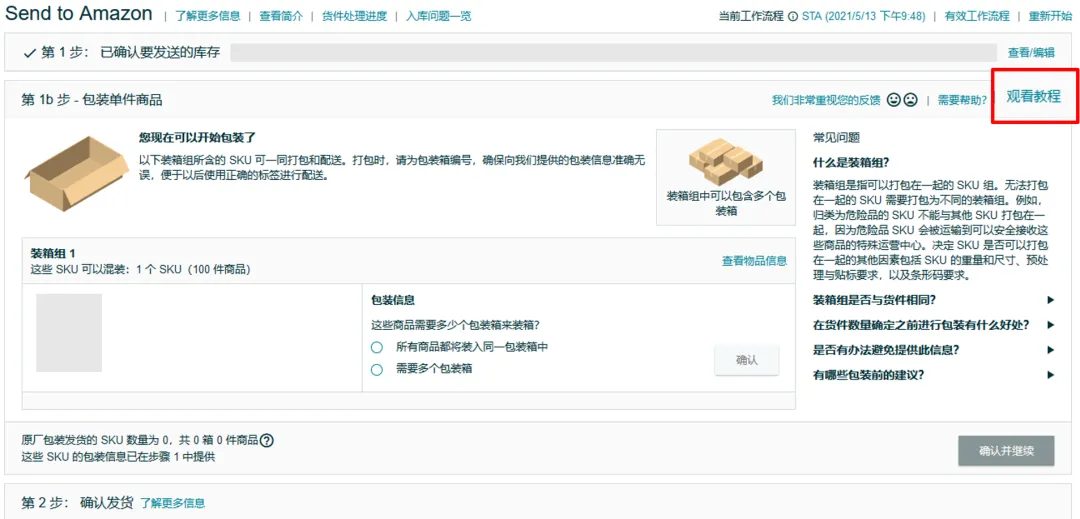Click 需要帮助? link
The height and width of the screenshot is (519, 1080).
coord(962,100)
